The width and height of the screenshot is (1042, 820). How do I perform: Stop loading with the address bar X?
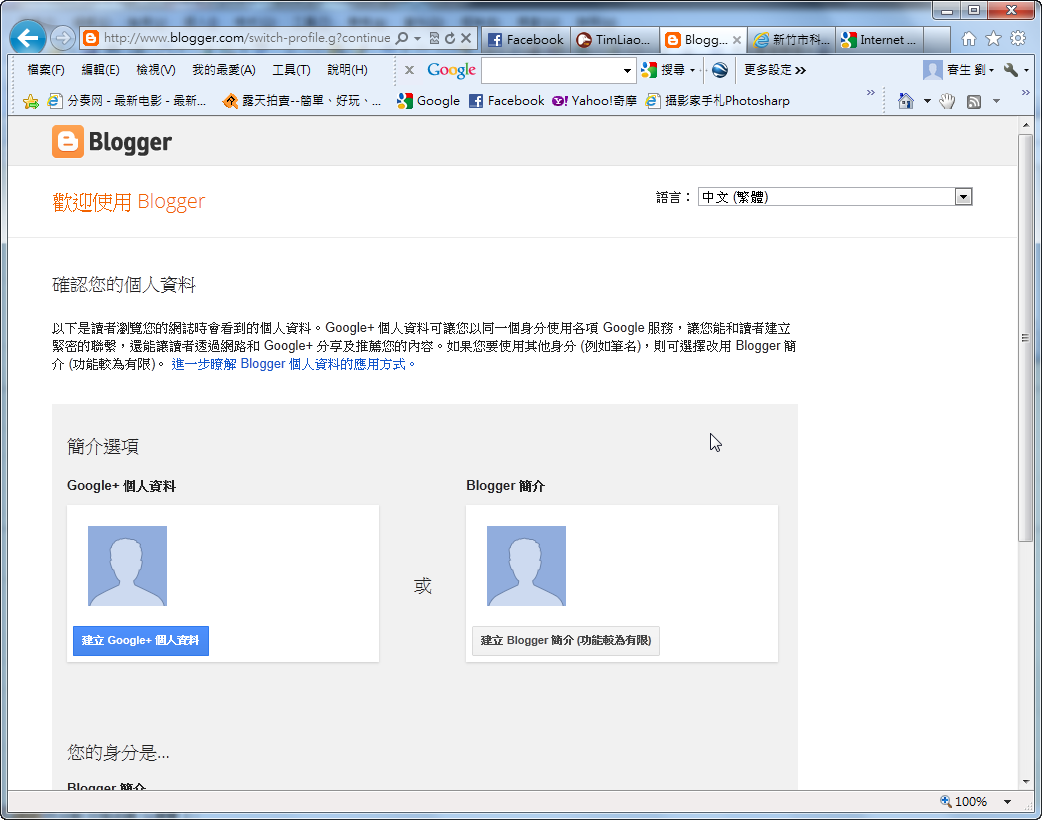coord(466,38)
